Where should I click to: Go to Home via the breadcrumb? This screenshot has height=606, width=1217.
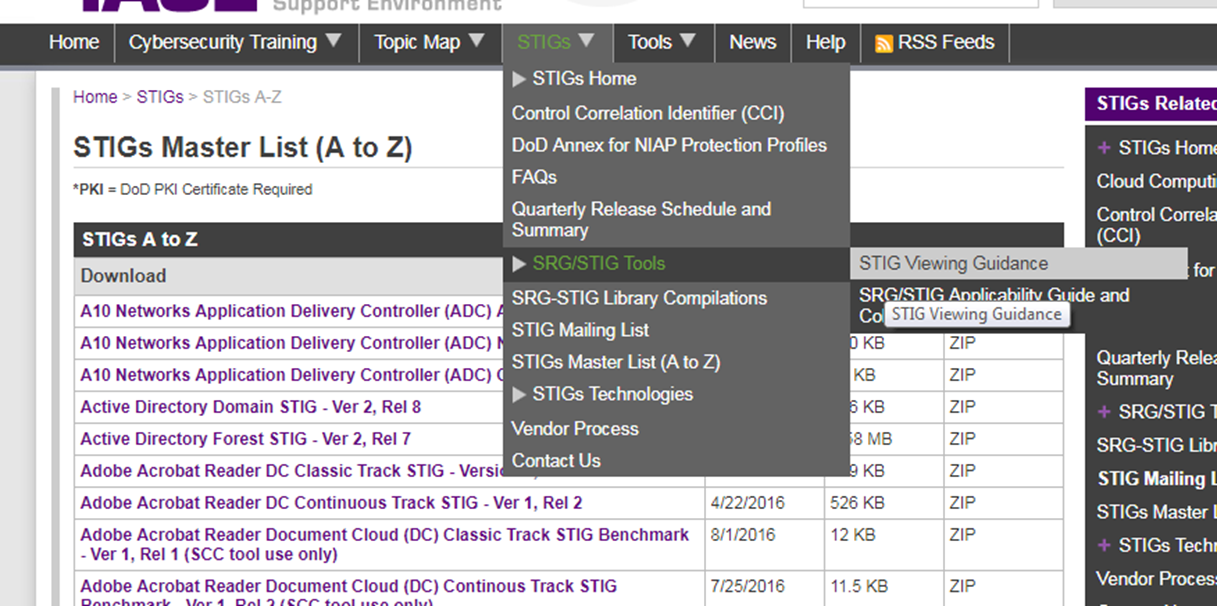pyautogui.click(x=95, y=97)
